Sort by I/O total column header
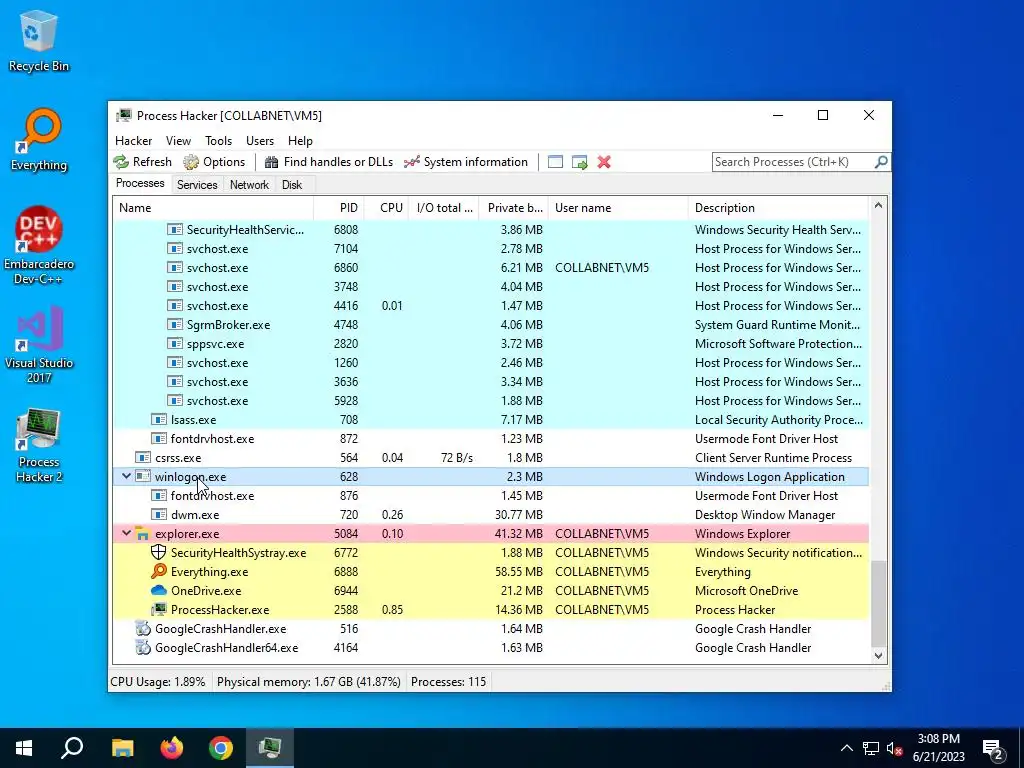Image resolution: width=1024 pixels, height=768 pixels. (x=443, y=208)
